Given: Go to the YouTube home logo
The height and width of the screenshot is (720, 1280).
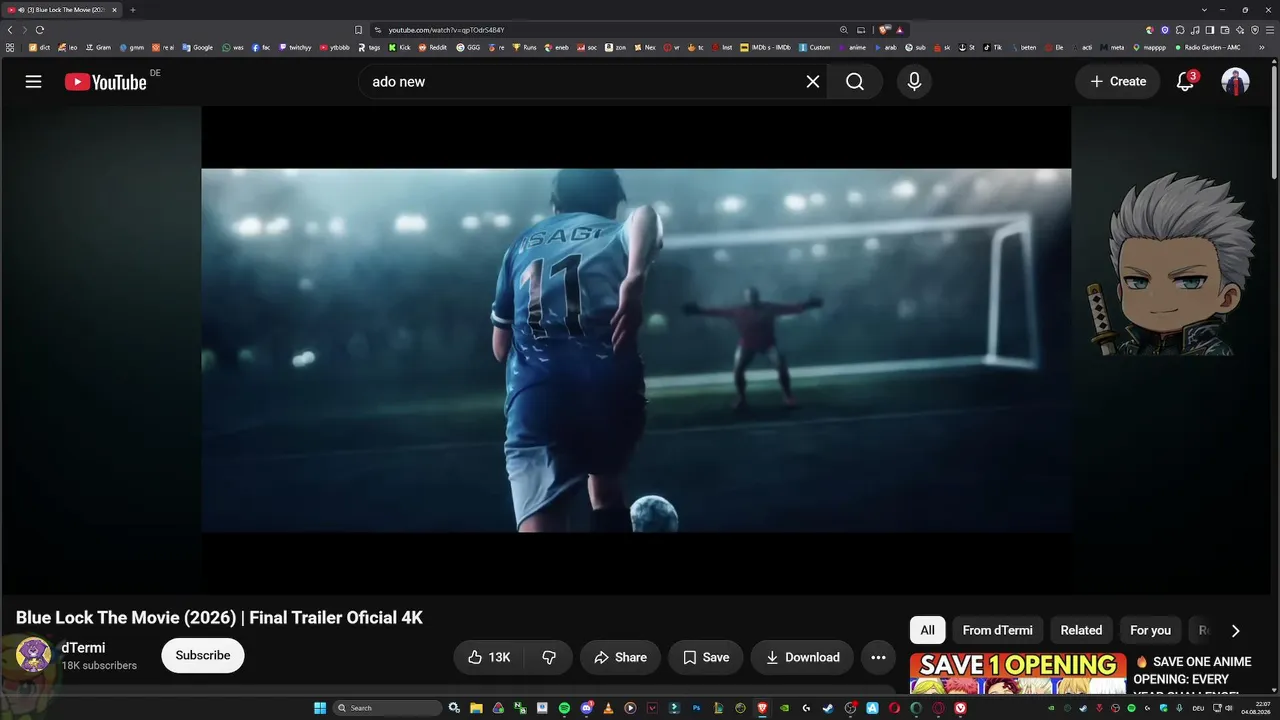Looking at the screenshot, I should point(106,82).
